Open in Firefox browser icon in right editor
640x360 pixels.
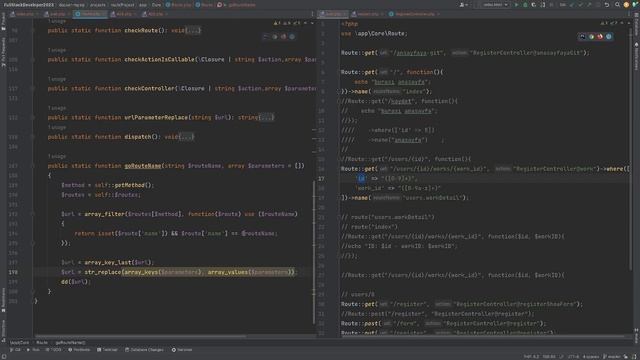pyautogui.click(x=600, y=37)
